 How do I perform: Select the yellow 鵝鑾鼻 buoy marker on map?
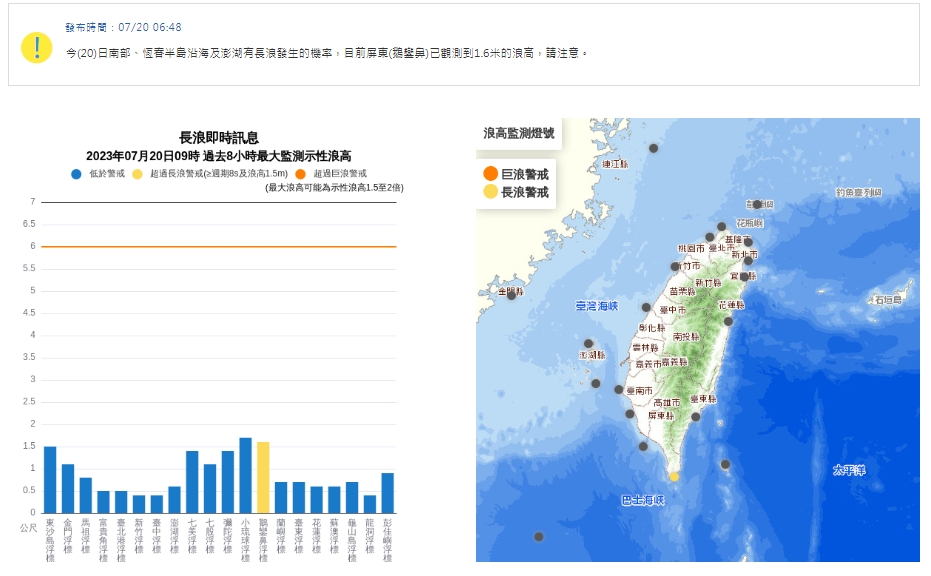pyautogui.click(x=674, y=477)
